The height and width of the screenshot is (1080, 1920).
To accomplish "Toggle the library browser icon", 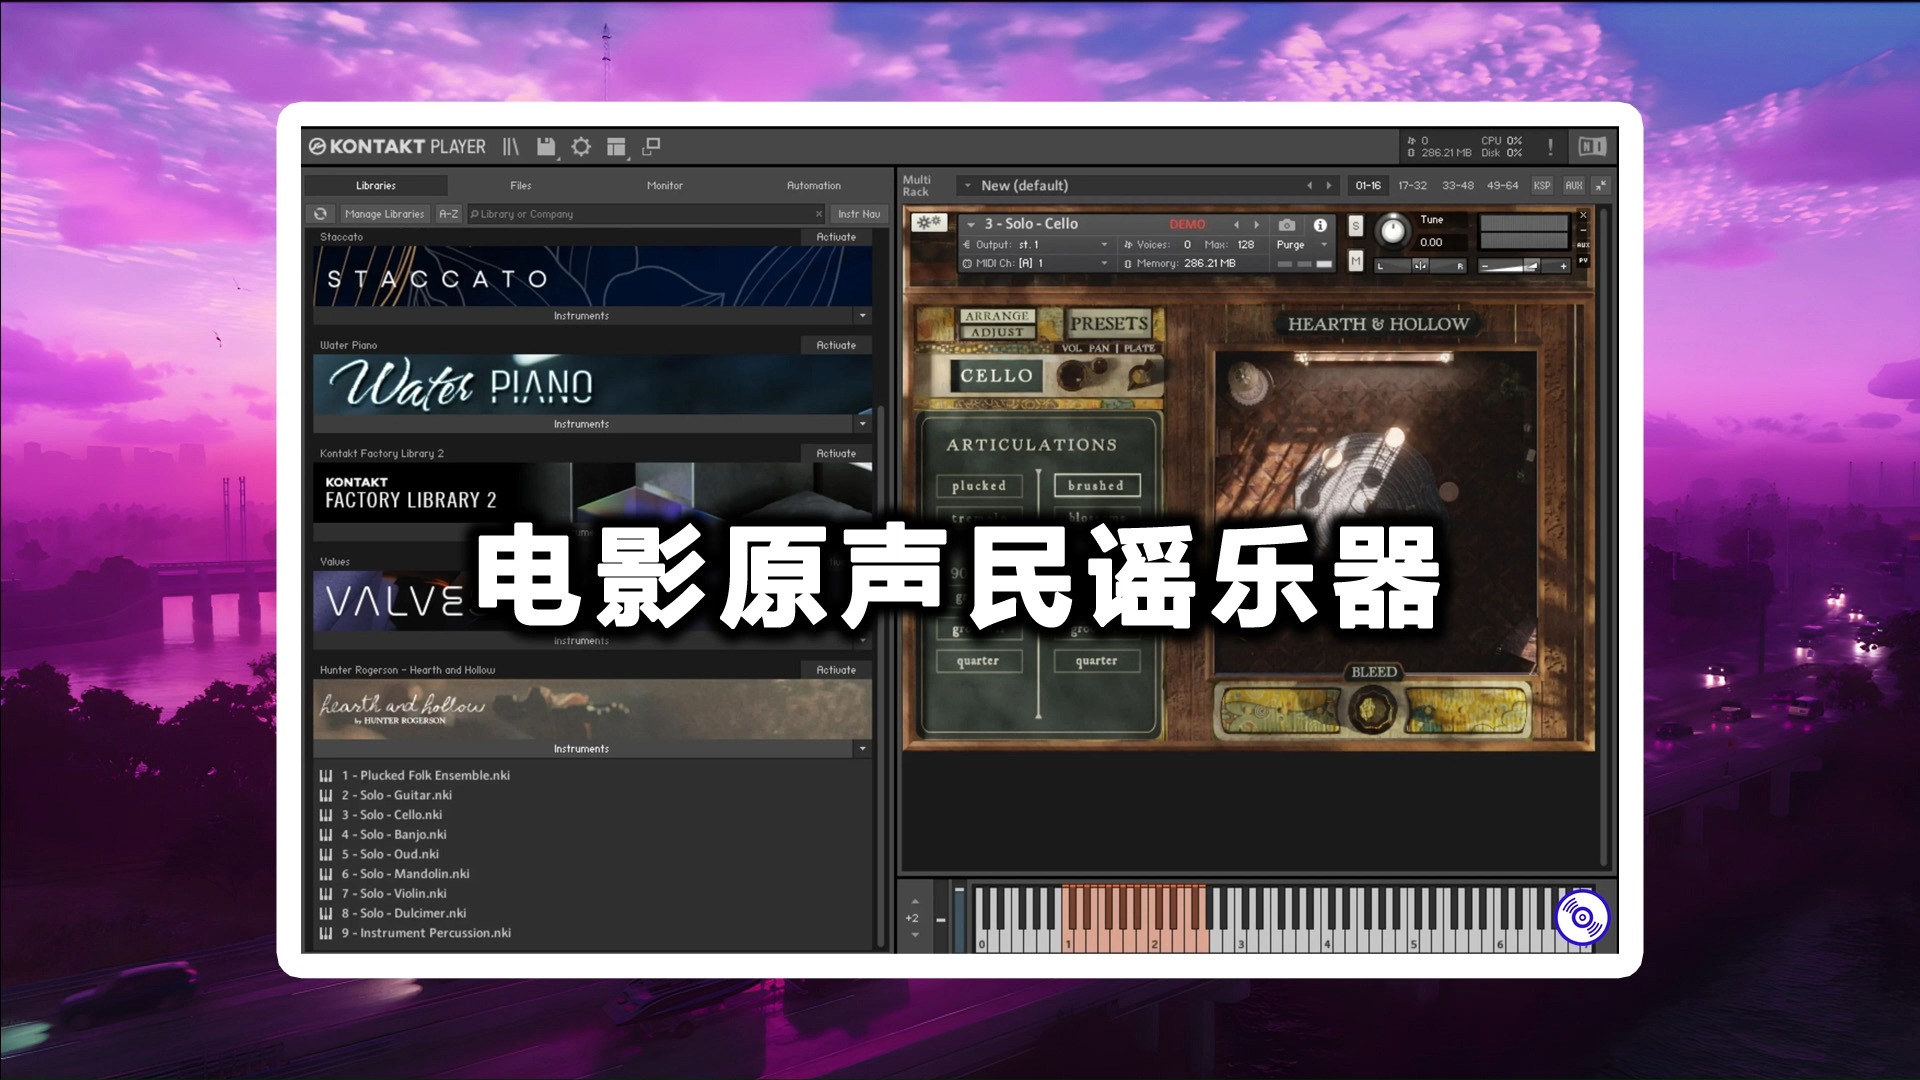I will click(x=511, y=147).
